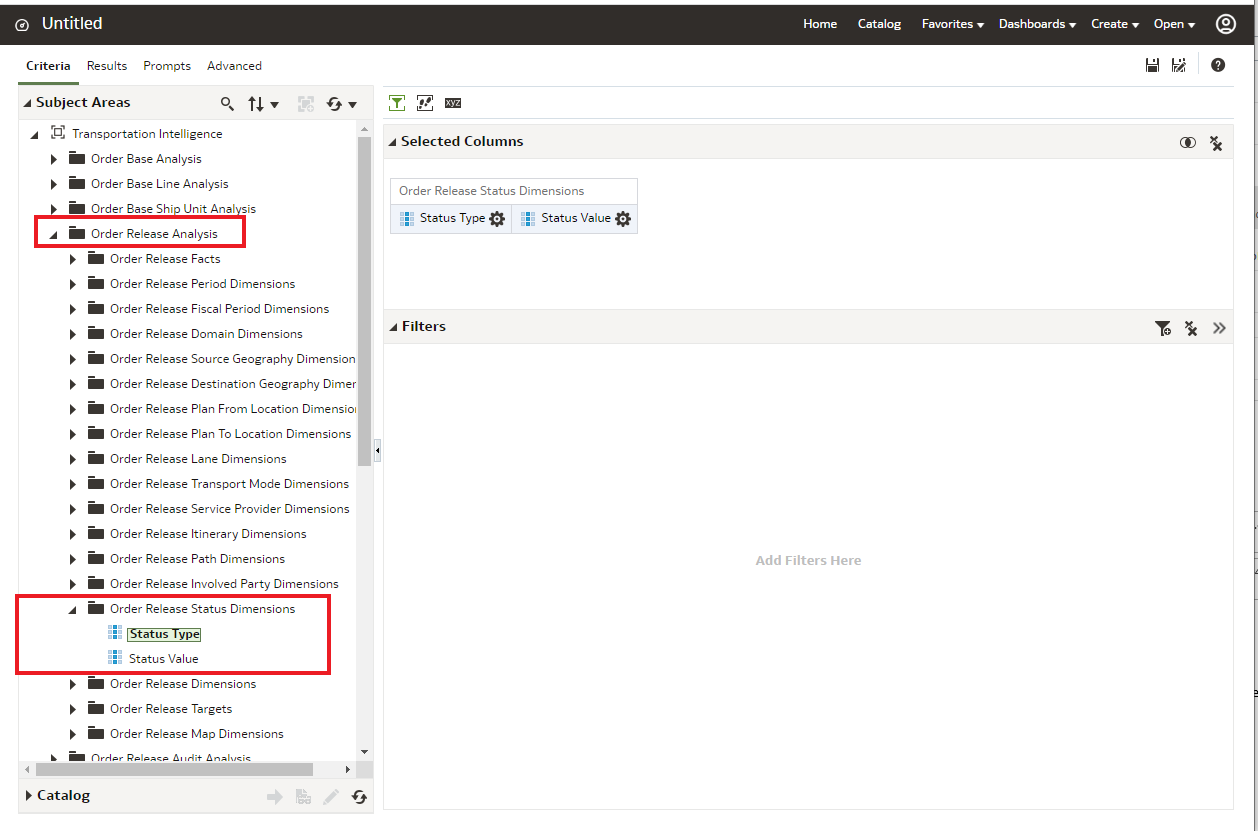Screen dimensions: 1258x831
Task: Remove all columns in Selected Columns header
Action: [1216, 143]
